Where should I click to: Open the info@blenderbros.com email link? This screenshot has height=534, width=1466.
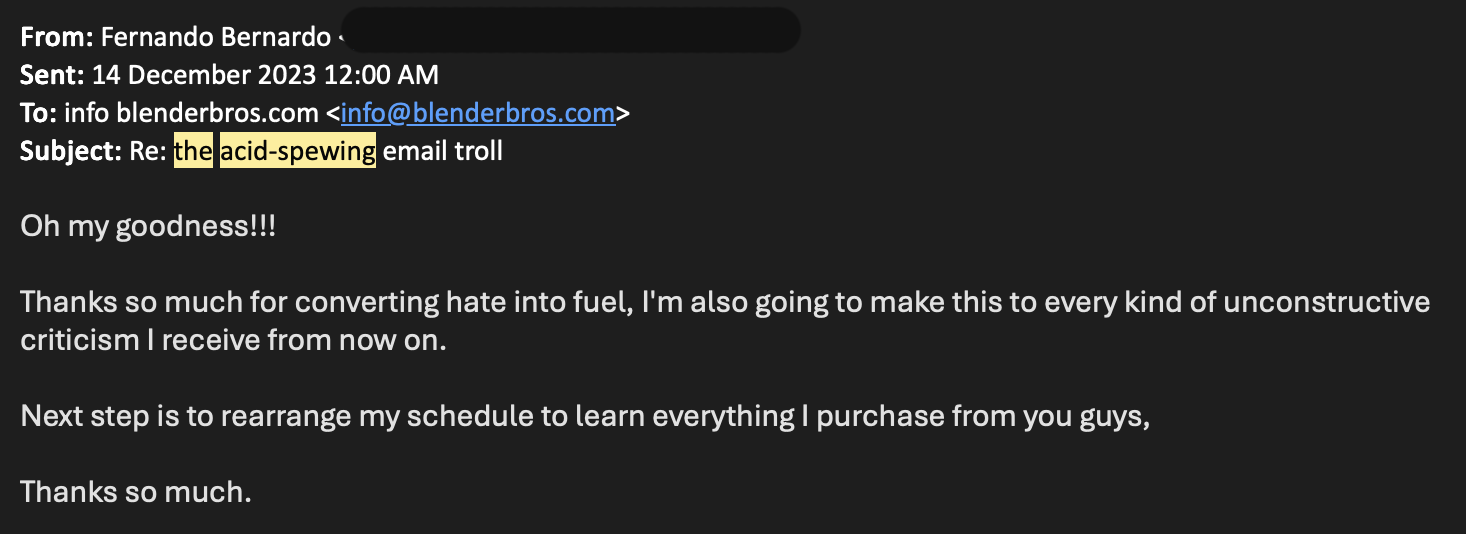coord(478,113)
